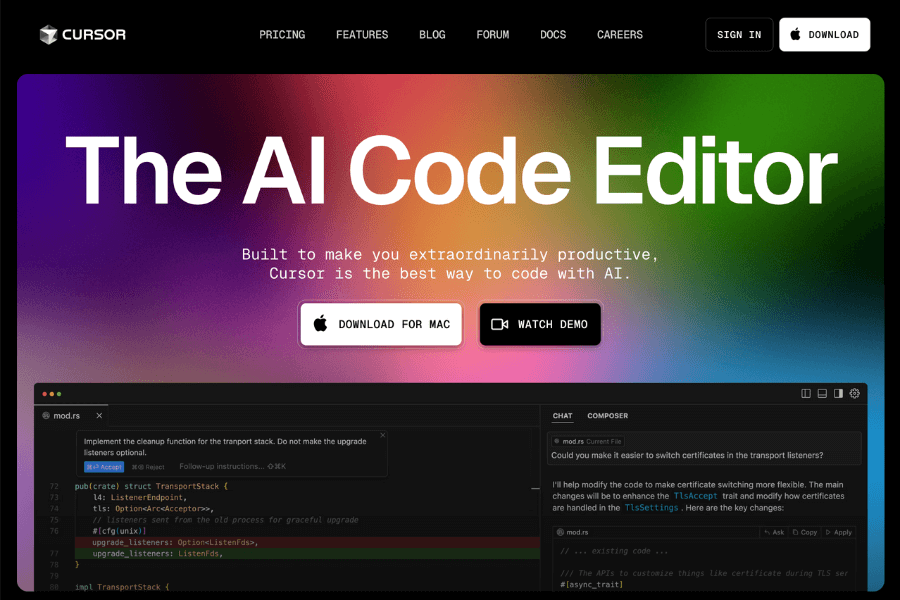Click the TlsSettings code reference
Screen dimensions: 900x600
click(x=651, y=508)
